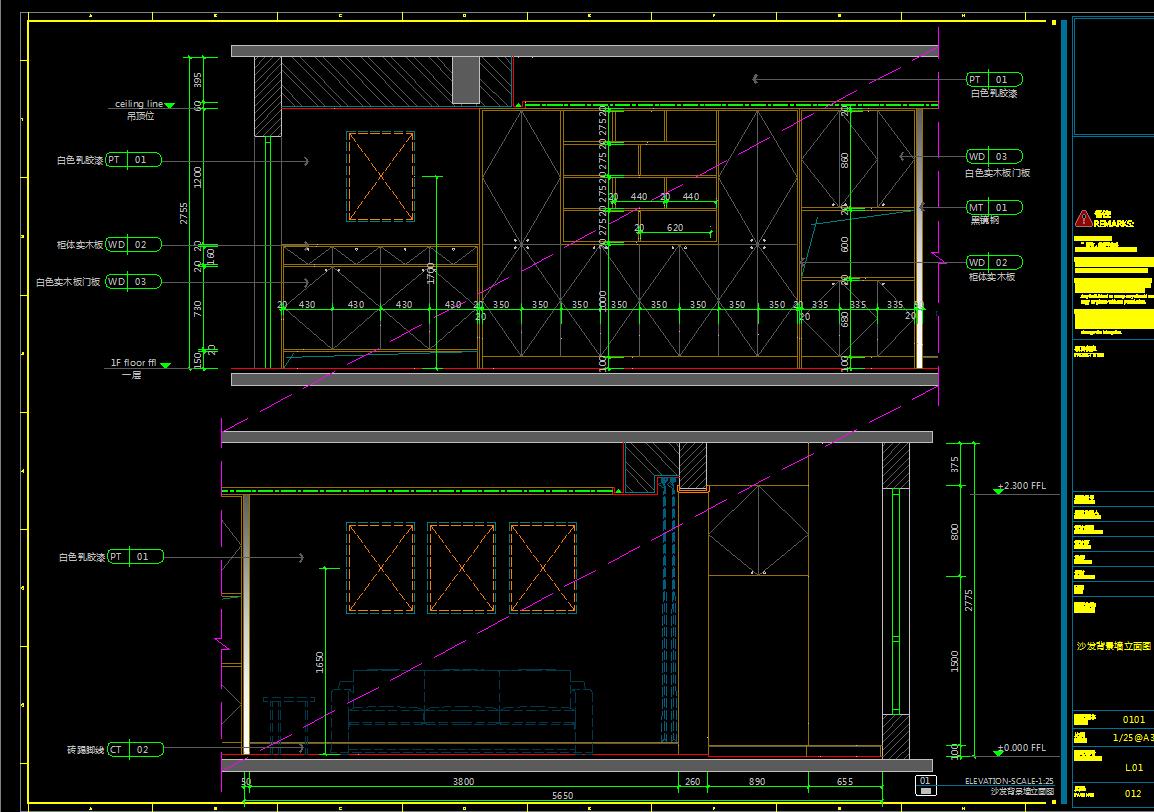Select the 0101 number in title block
Screen dimensions: 1154x812
[x=1133, y=719]
